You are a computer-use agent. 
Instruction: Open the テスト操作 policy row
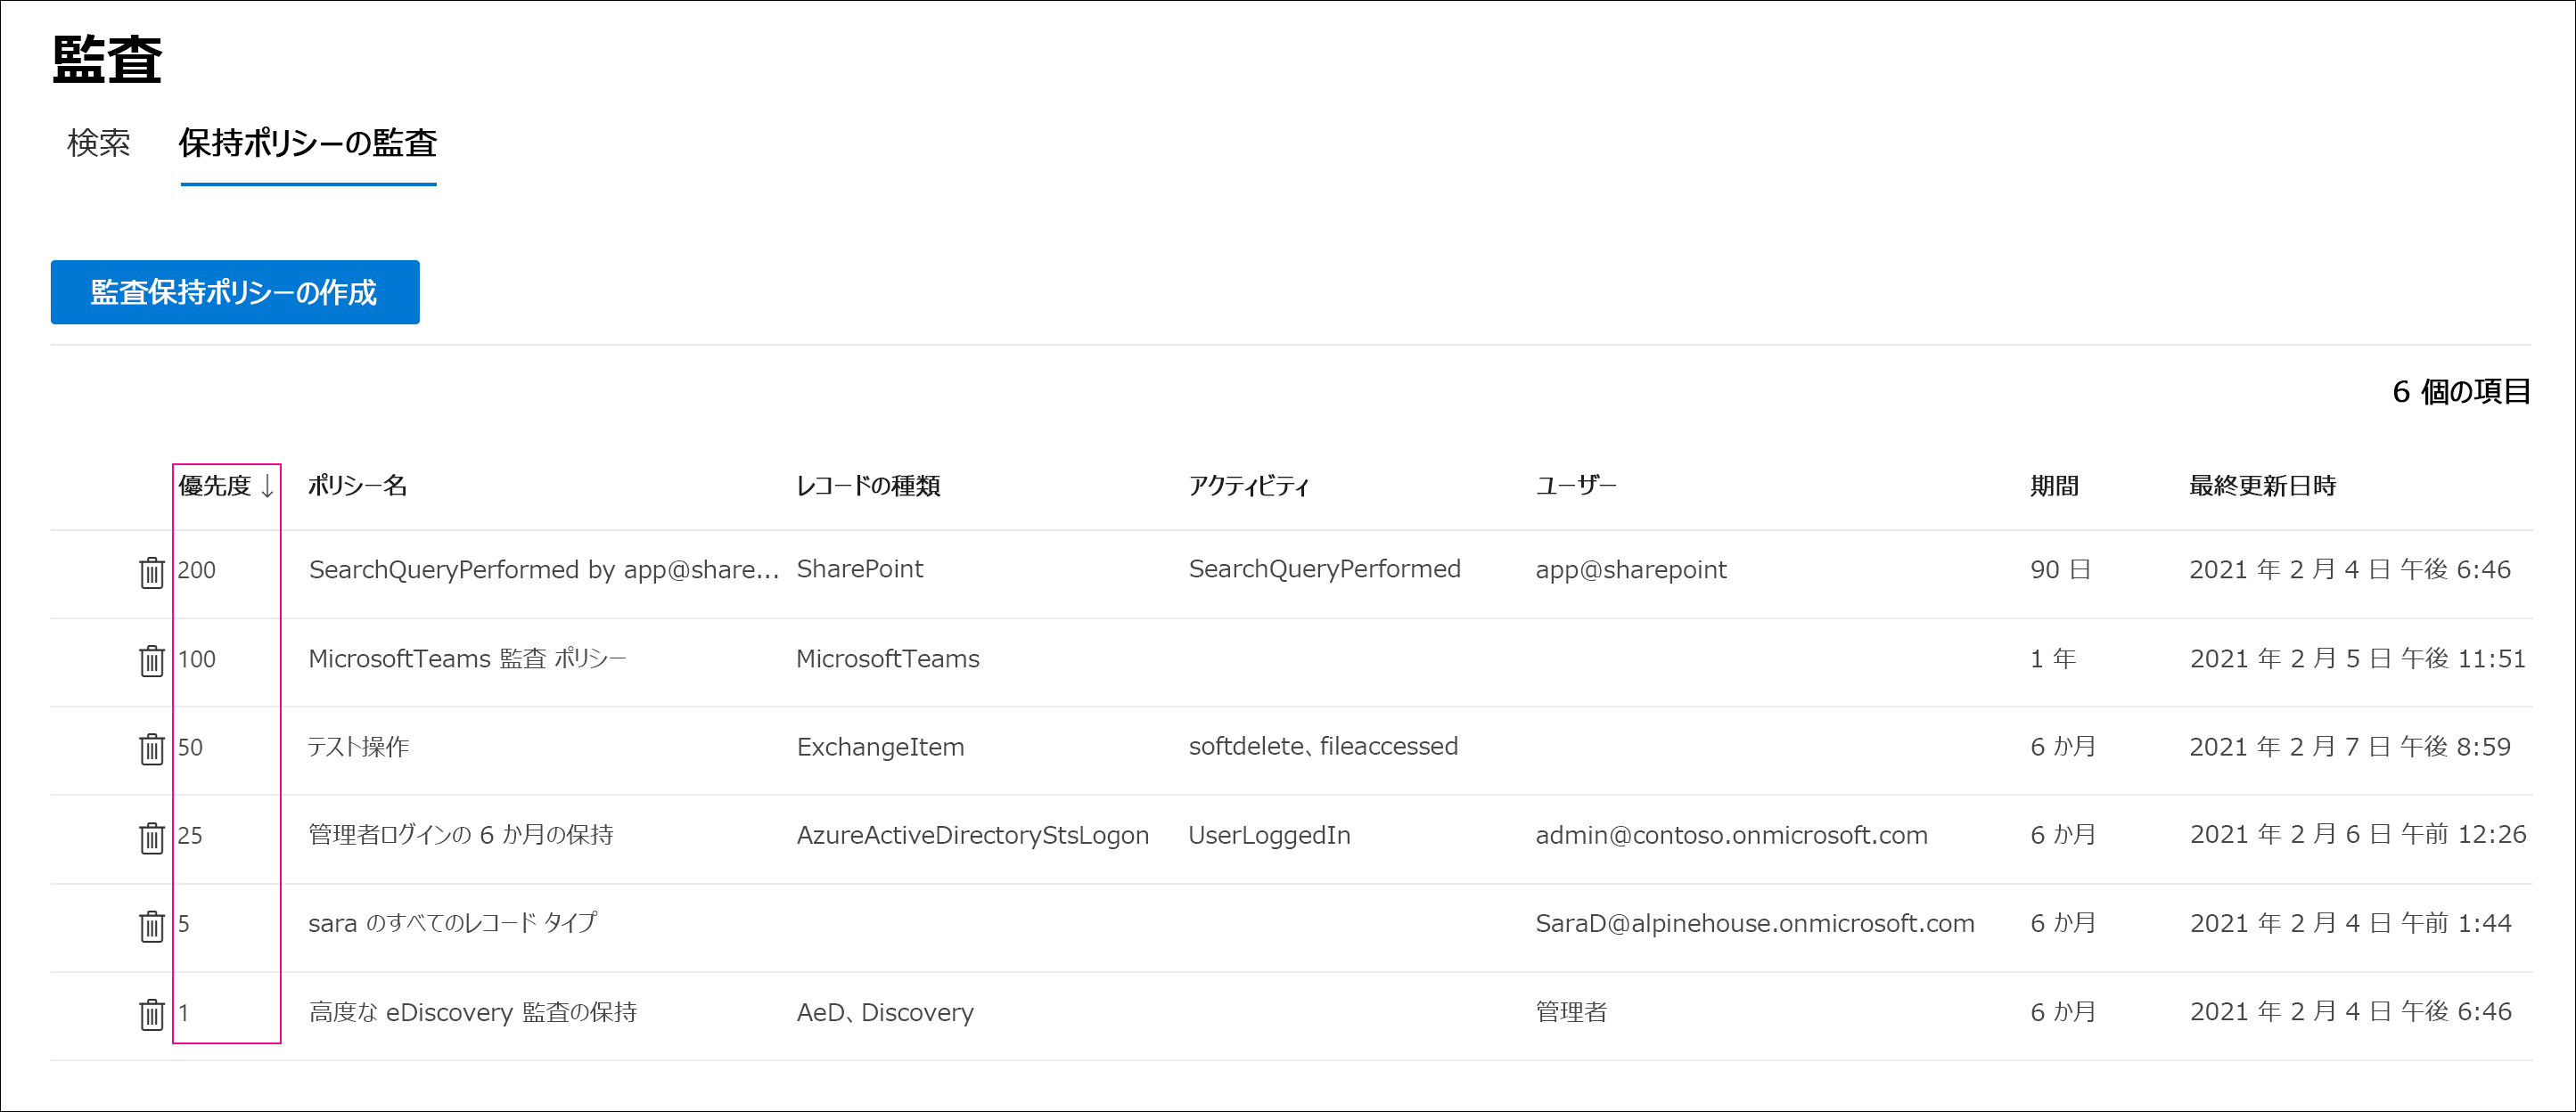pyautogui.click(x=358, y=747)
